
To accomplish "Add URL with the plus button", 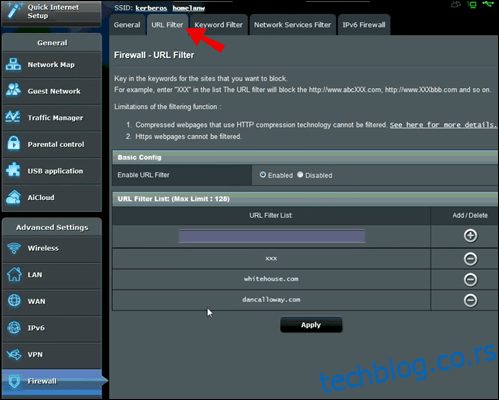I will click(470, 236).
